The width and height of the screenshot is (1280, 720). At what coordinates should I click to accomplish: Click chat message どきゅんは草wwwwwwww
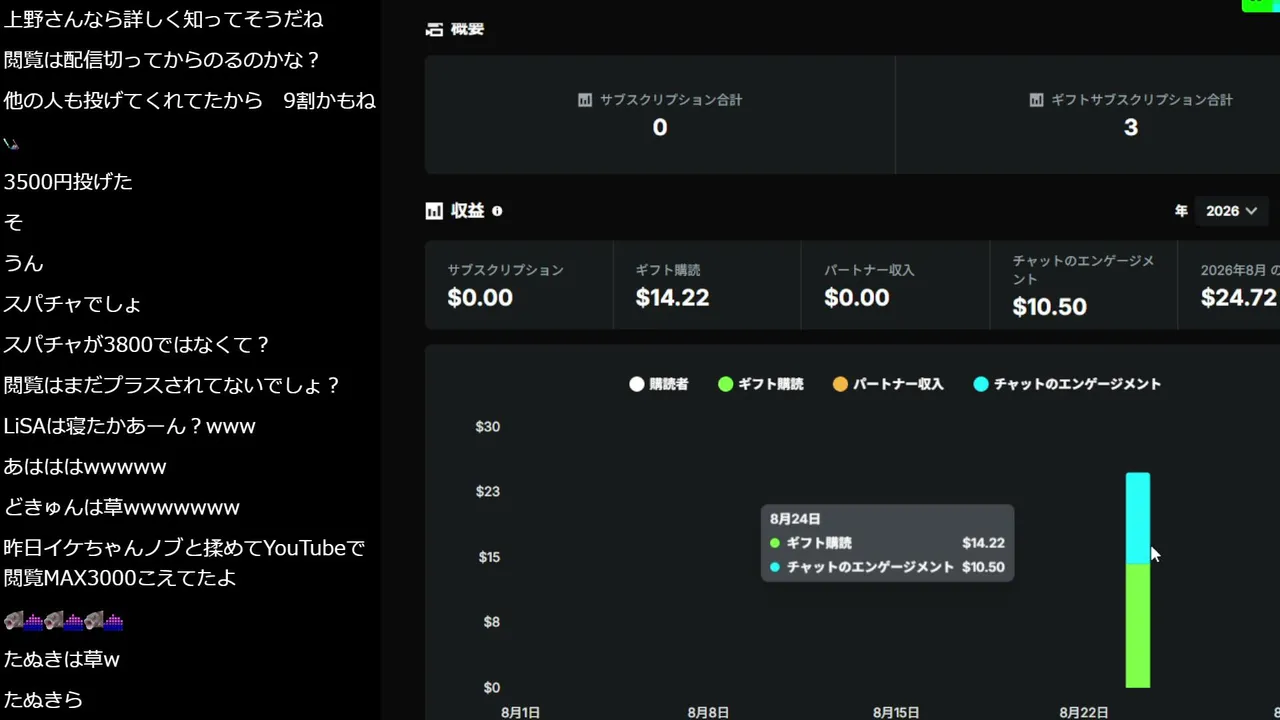click(121, 508)
